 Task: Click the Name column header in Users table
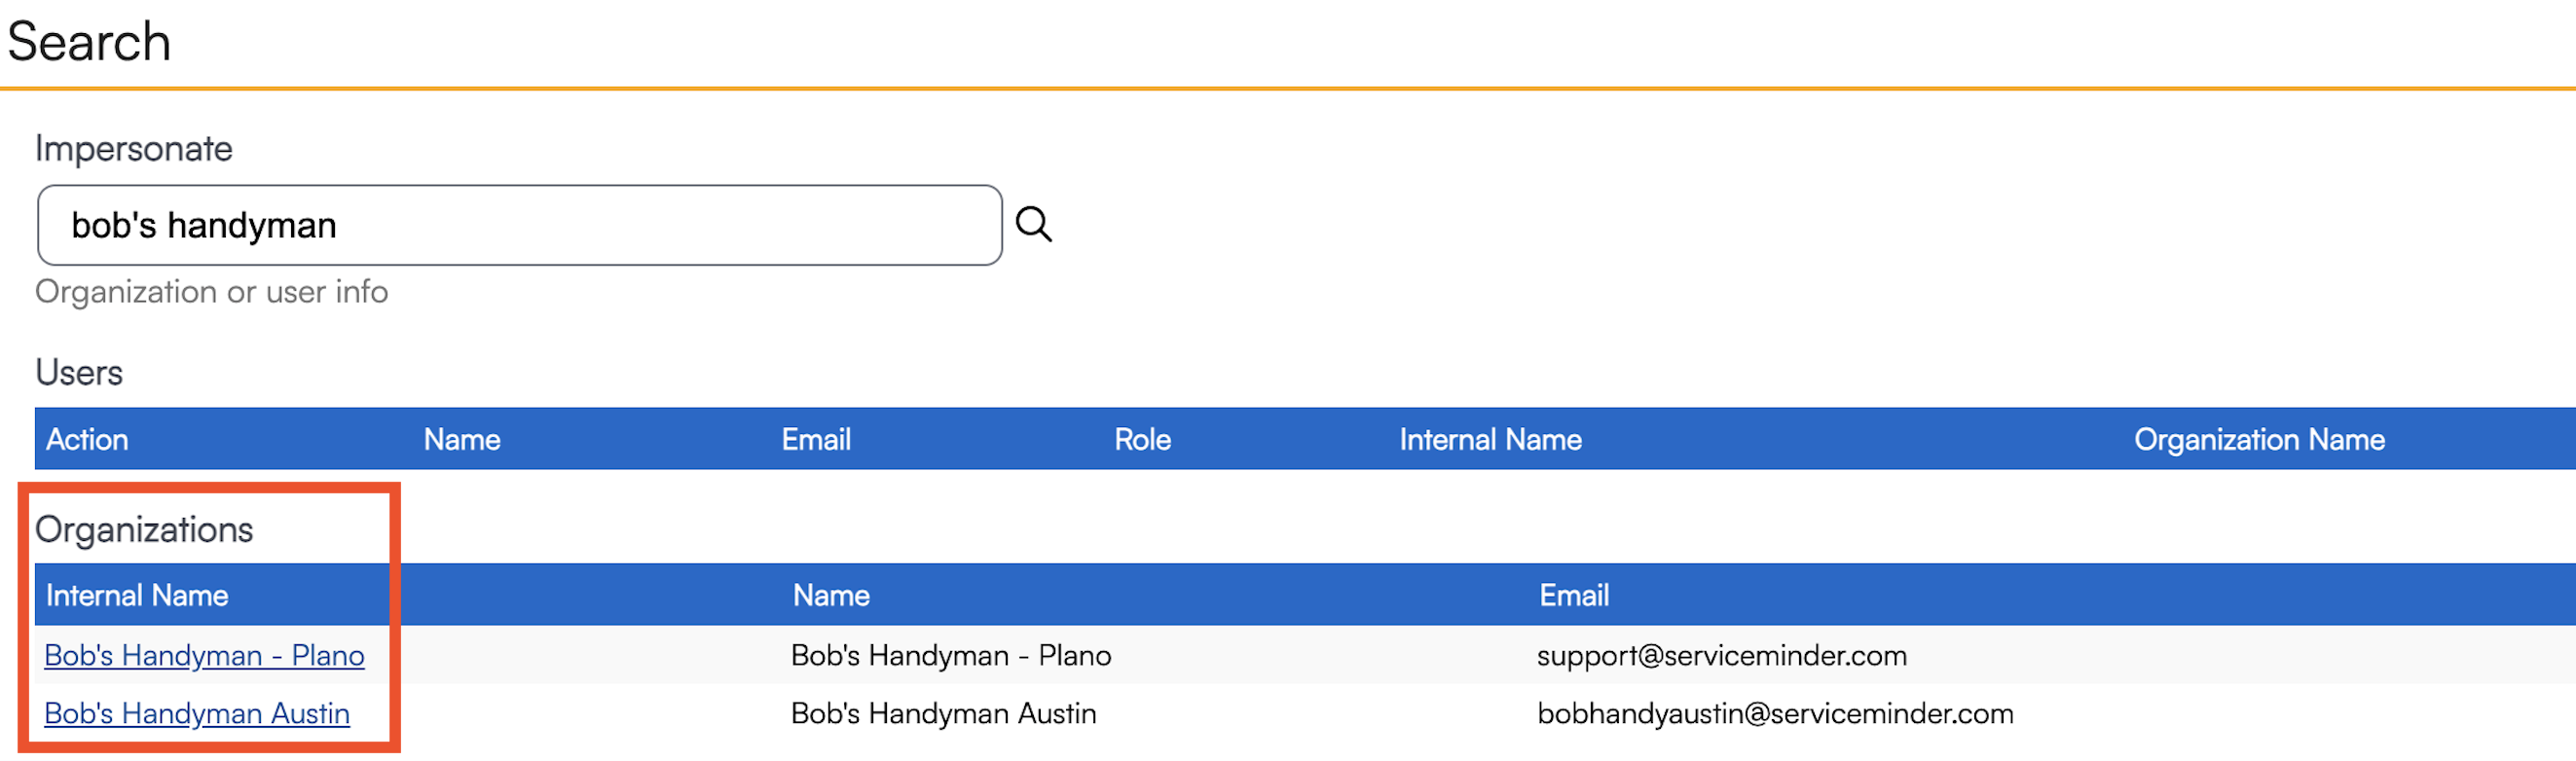click(x=461, y=439)
